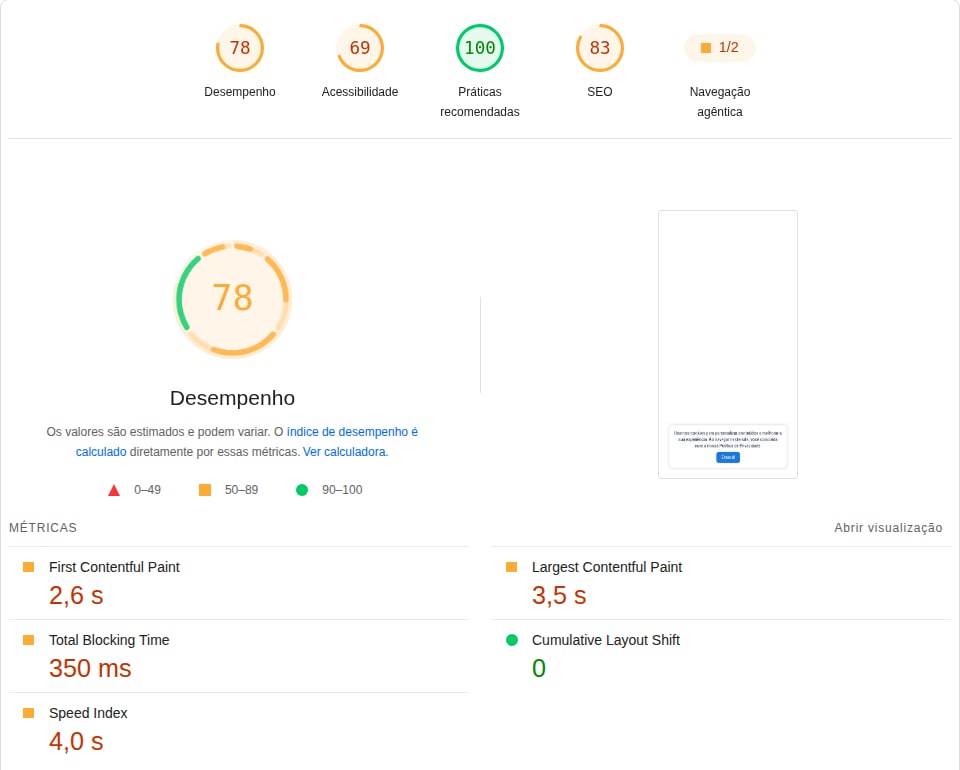Click the '50–89' legend range text

click(241, 490)
